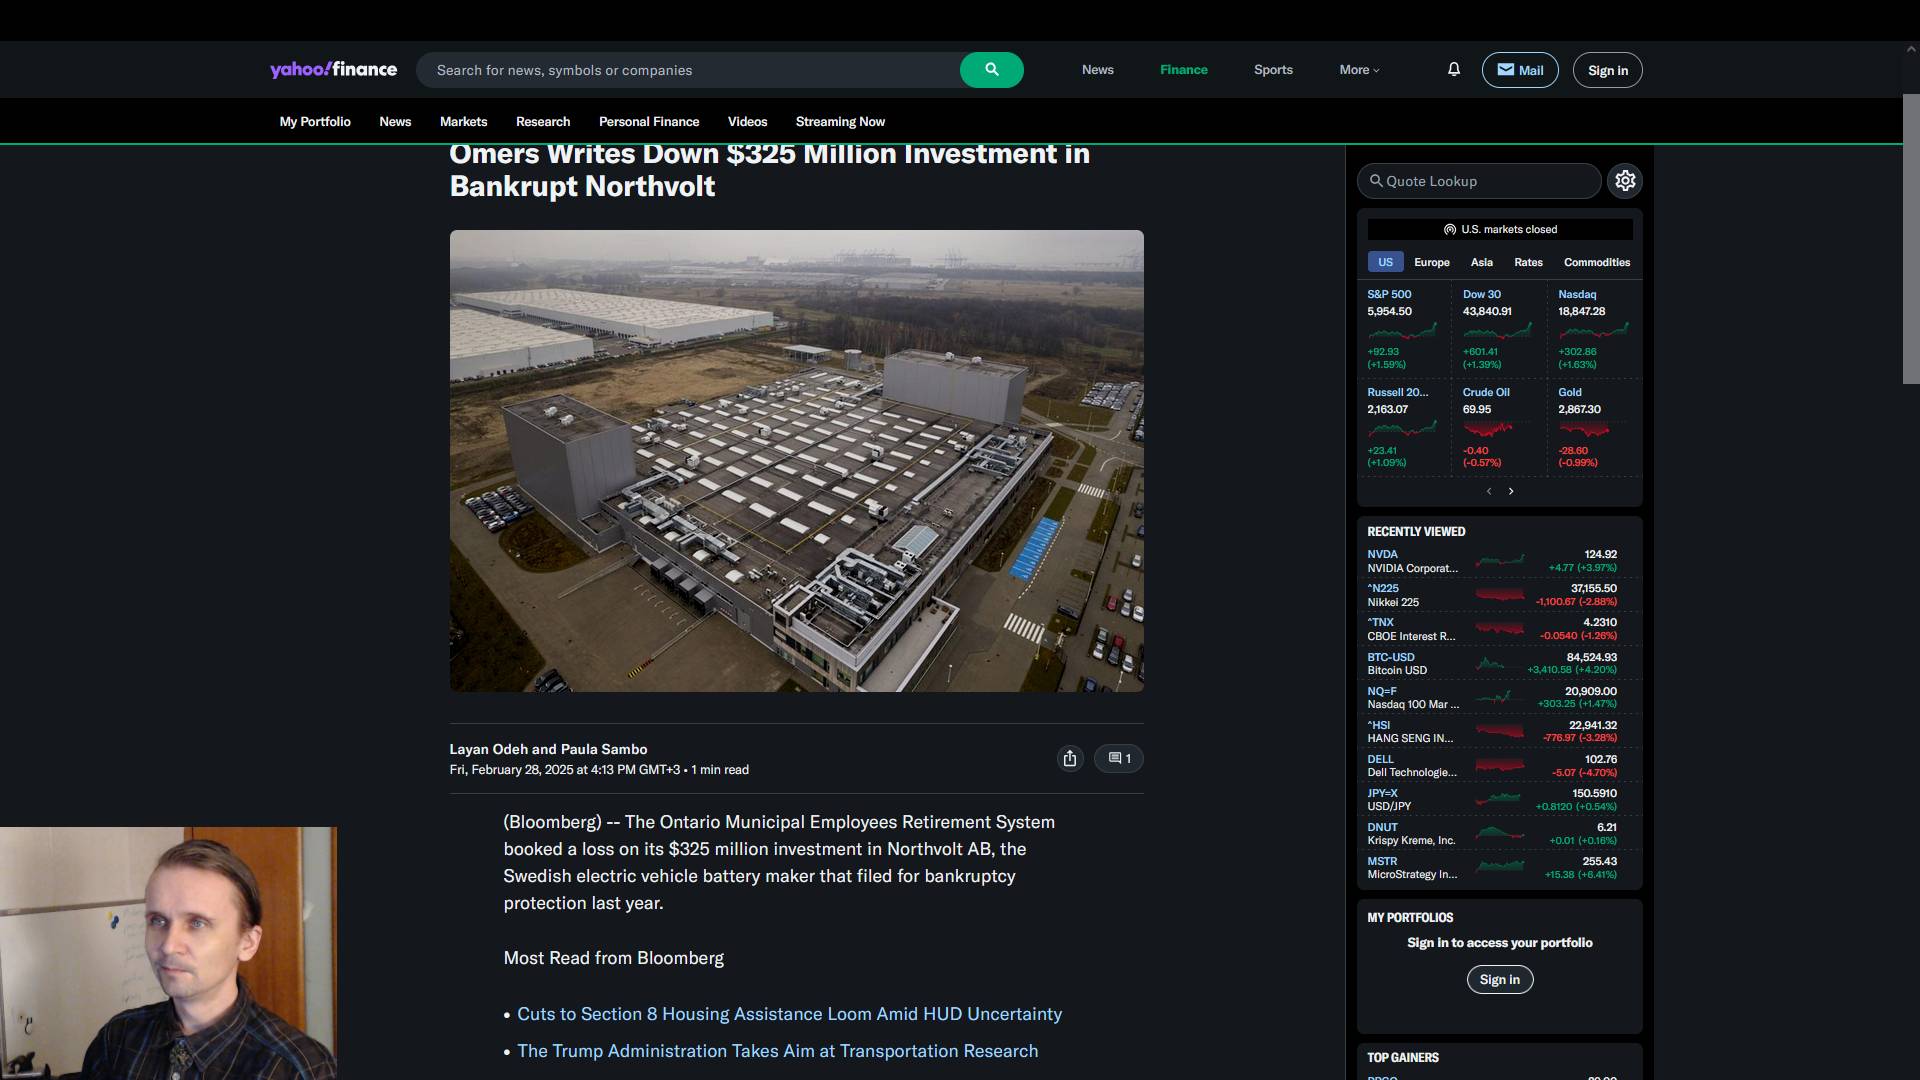Open the Personal Finance menu
This screenshot has height=1080, width=1920.
coord(648,122)
